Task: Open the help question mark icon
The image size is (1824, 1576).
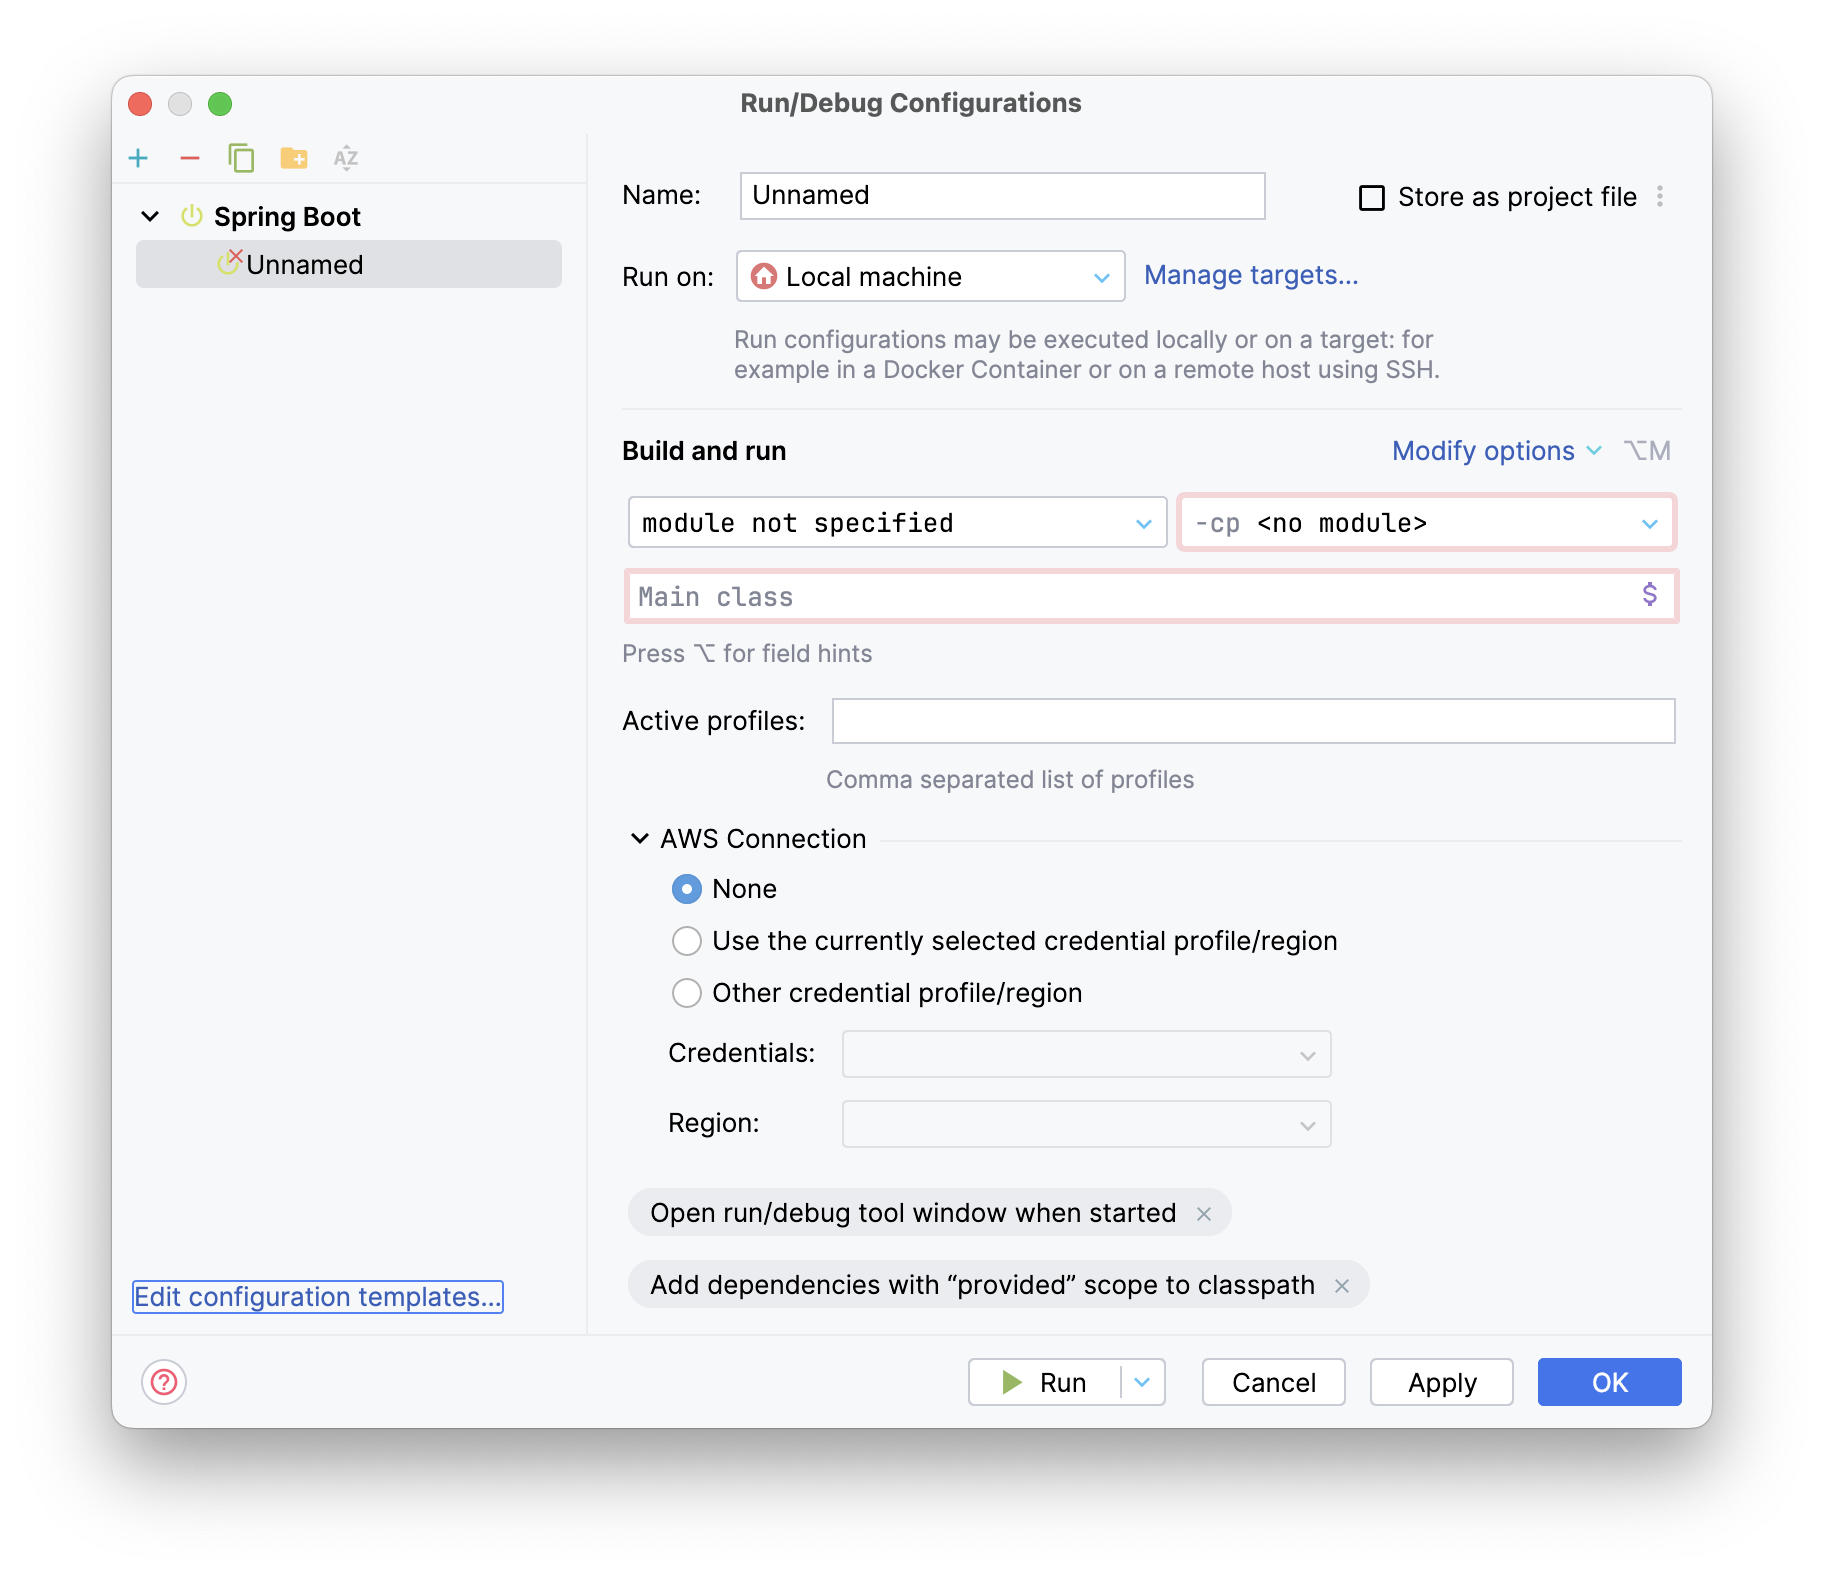Action: 164,1382
